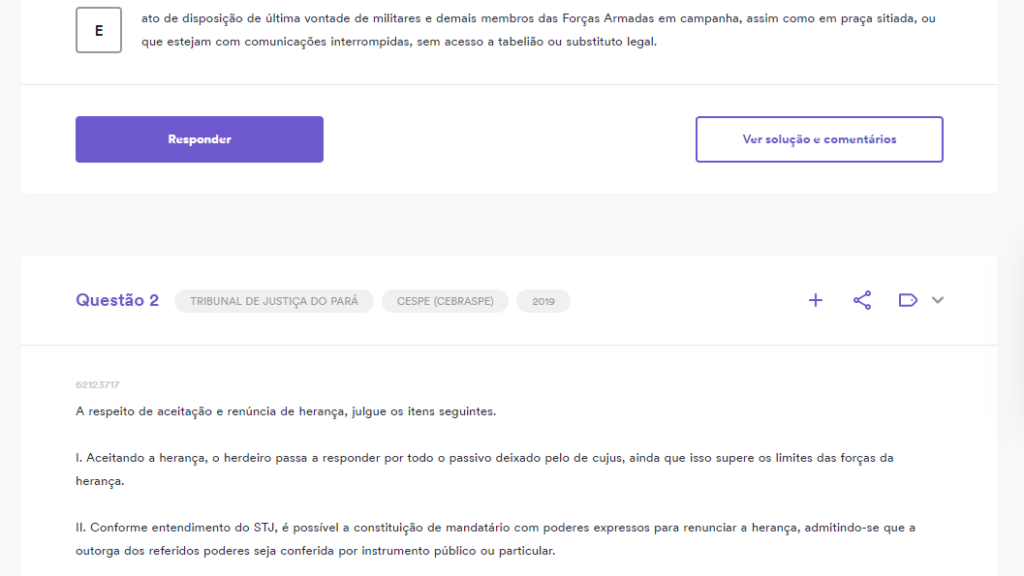Expand the chevron next to the tag icon

[938, 300]
